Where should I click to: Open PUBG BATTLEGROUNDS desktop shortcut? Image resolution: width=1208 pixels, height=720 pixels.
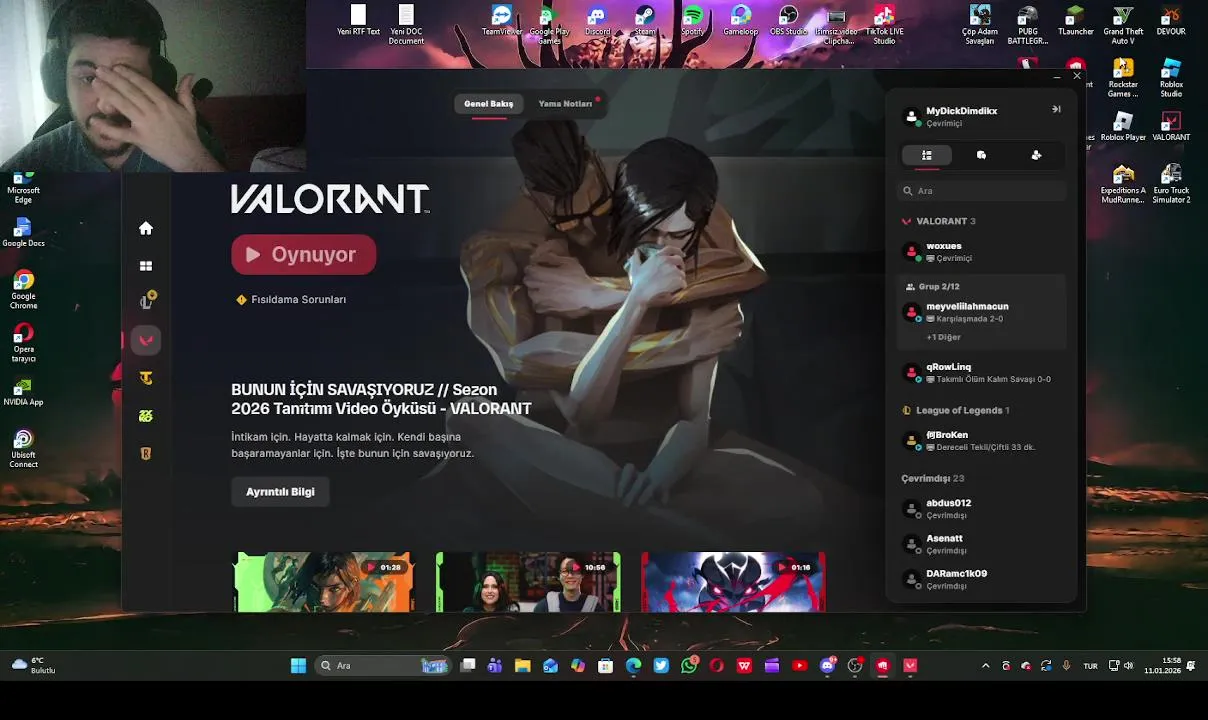[1027, 24]
